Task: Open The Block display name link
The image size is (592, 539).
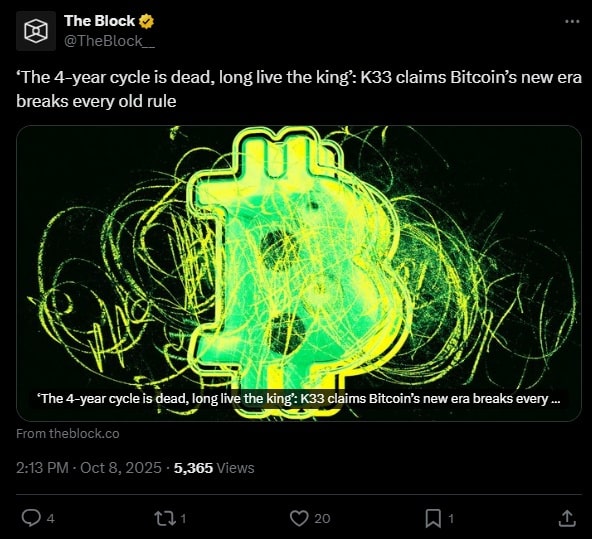Action: [x=99, y=21]
